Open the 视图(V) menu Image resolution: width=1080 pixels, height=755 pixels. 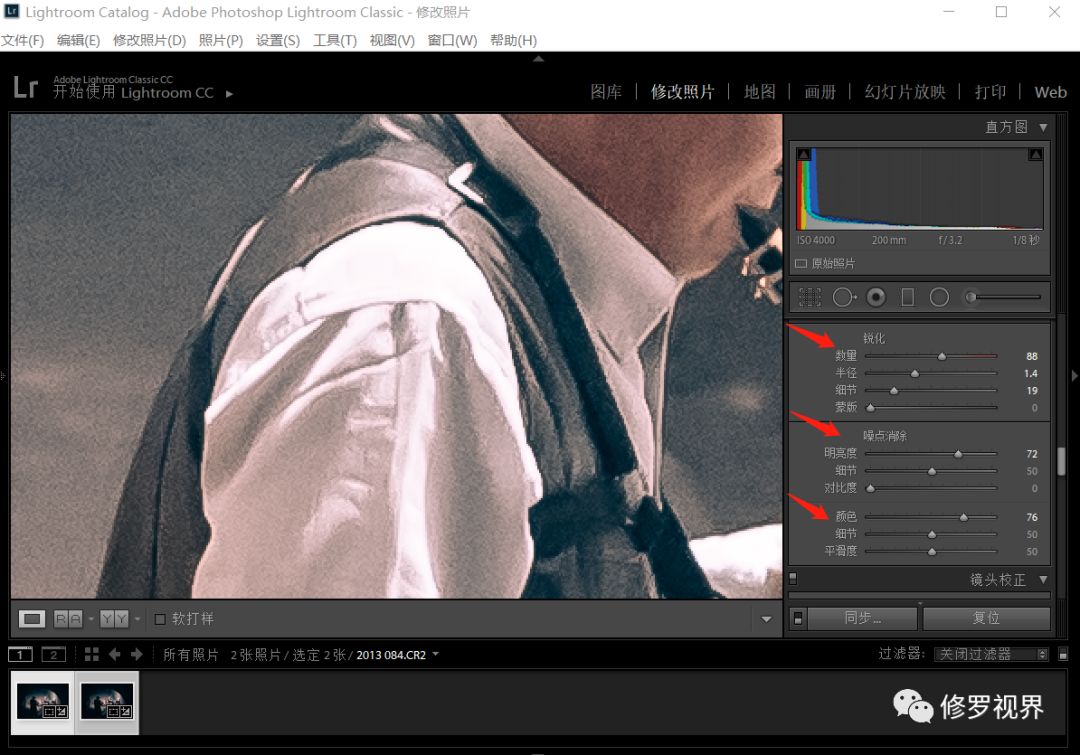[x=392, y=40]
